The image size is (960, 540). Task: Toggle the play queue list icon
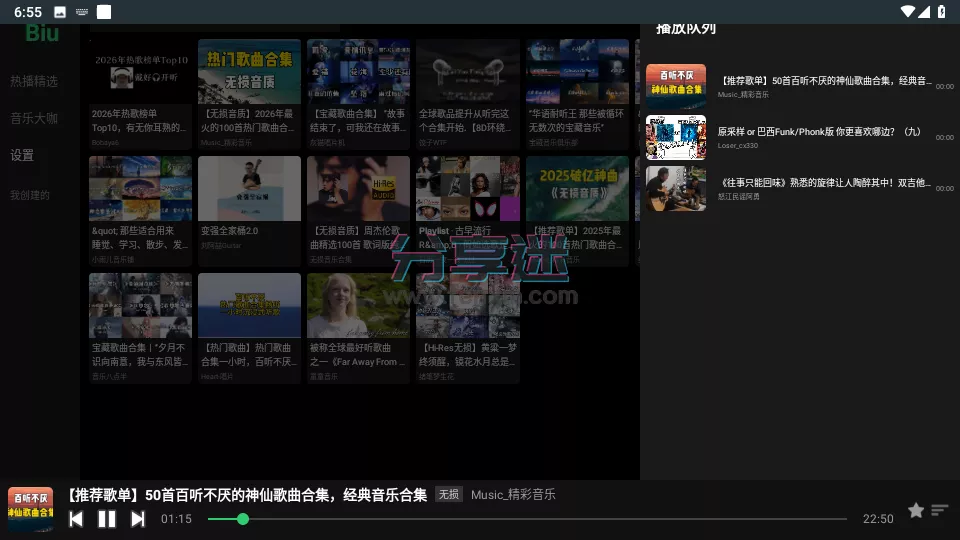point(940,510)
